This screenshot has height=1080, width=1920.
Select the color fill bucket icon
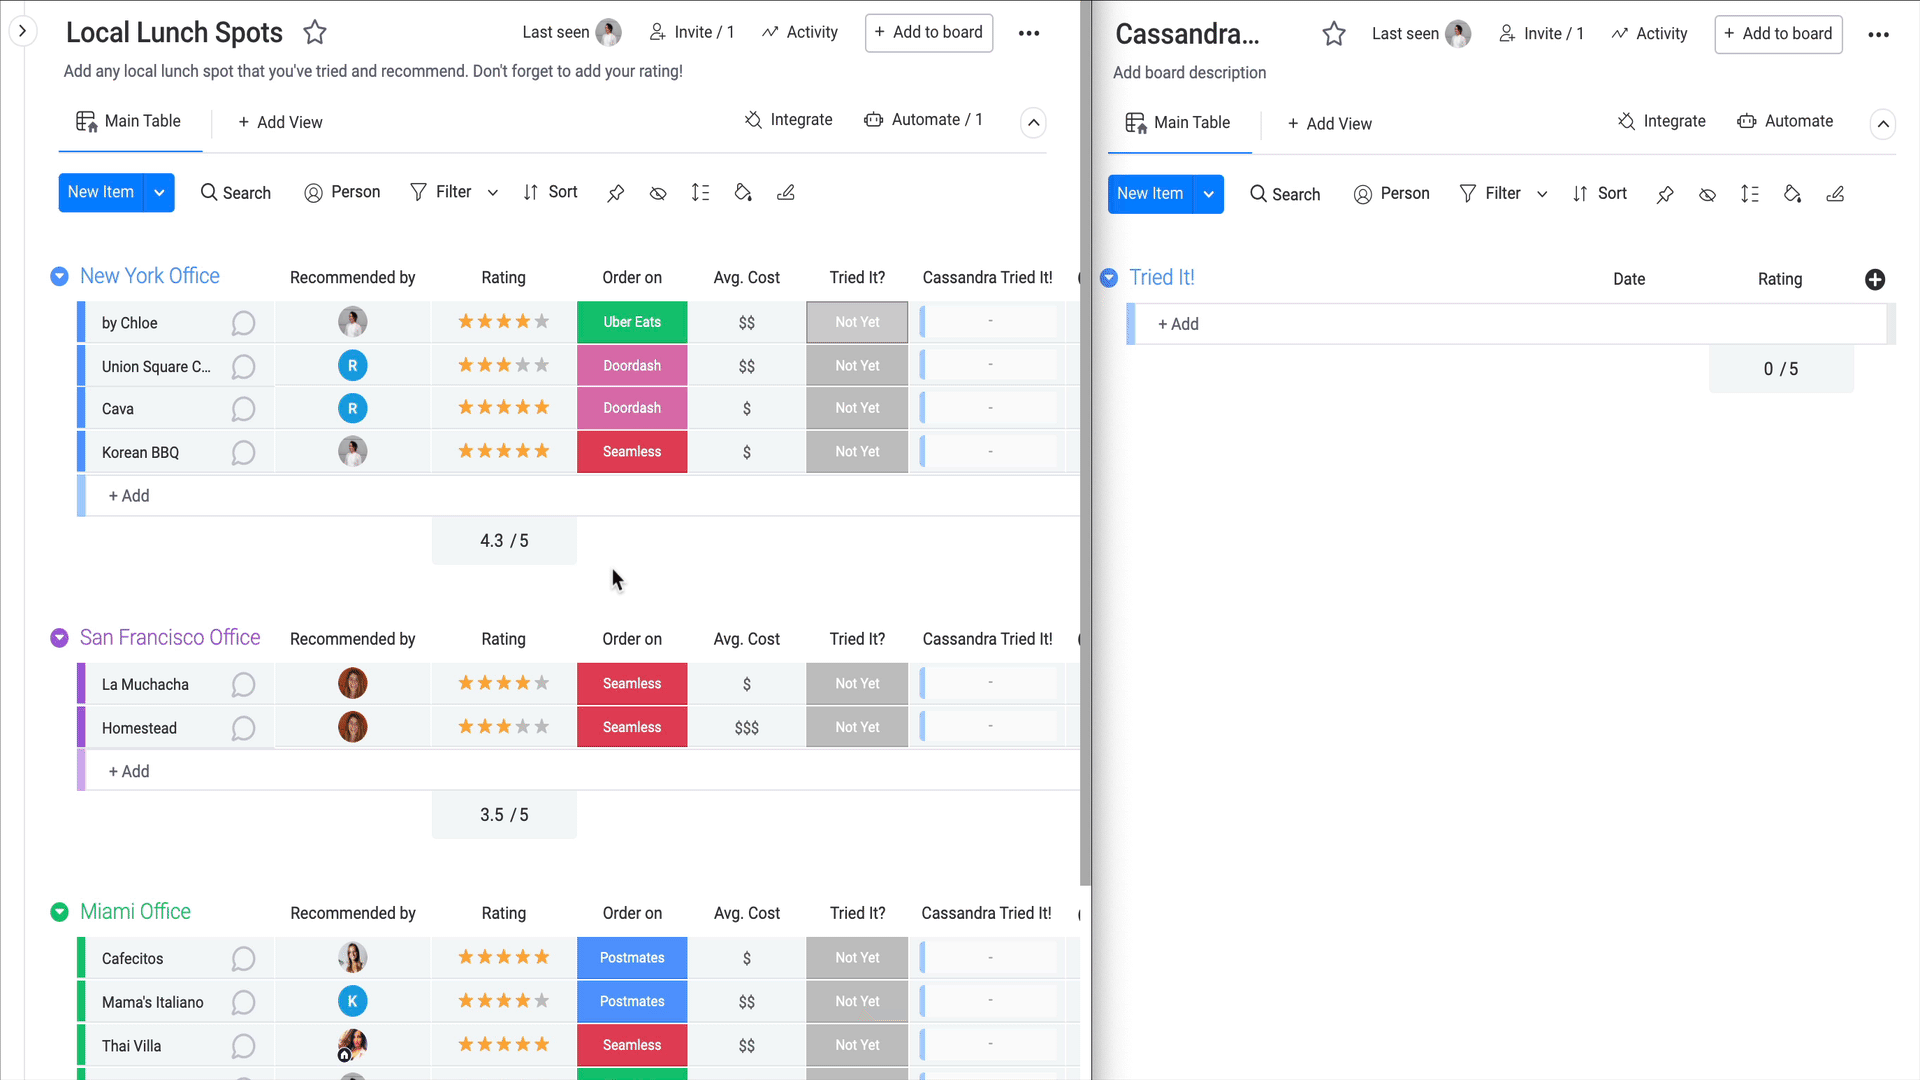[743, 192]
